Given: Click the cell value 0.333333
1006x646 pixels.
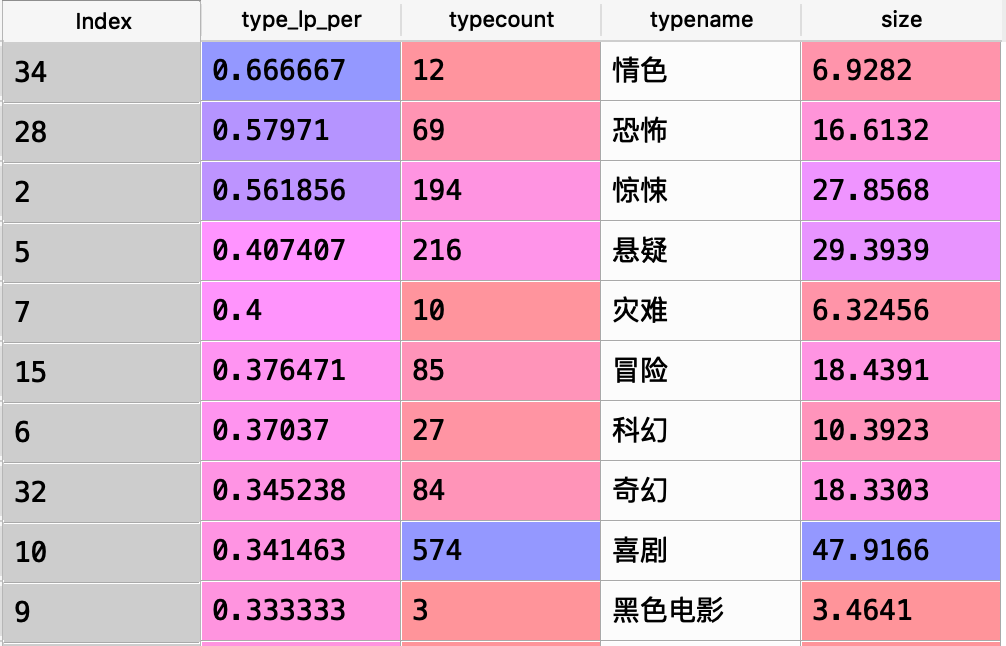Looking at the screenshot, I should click(x=301, y=611).
